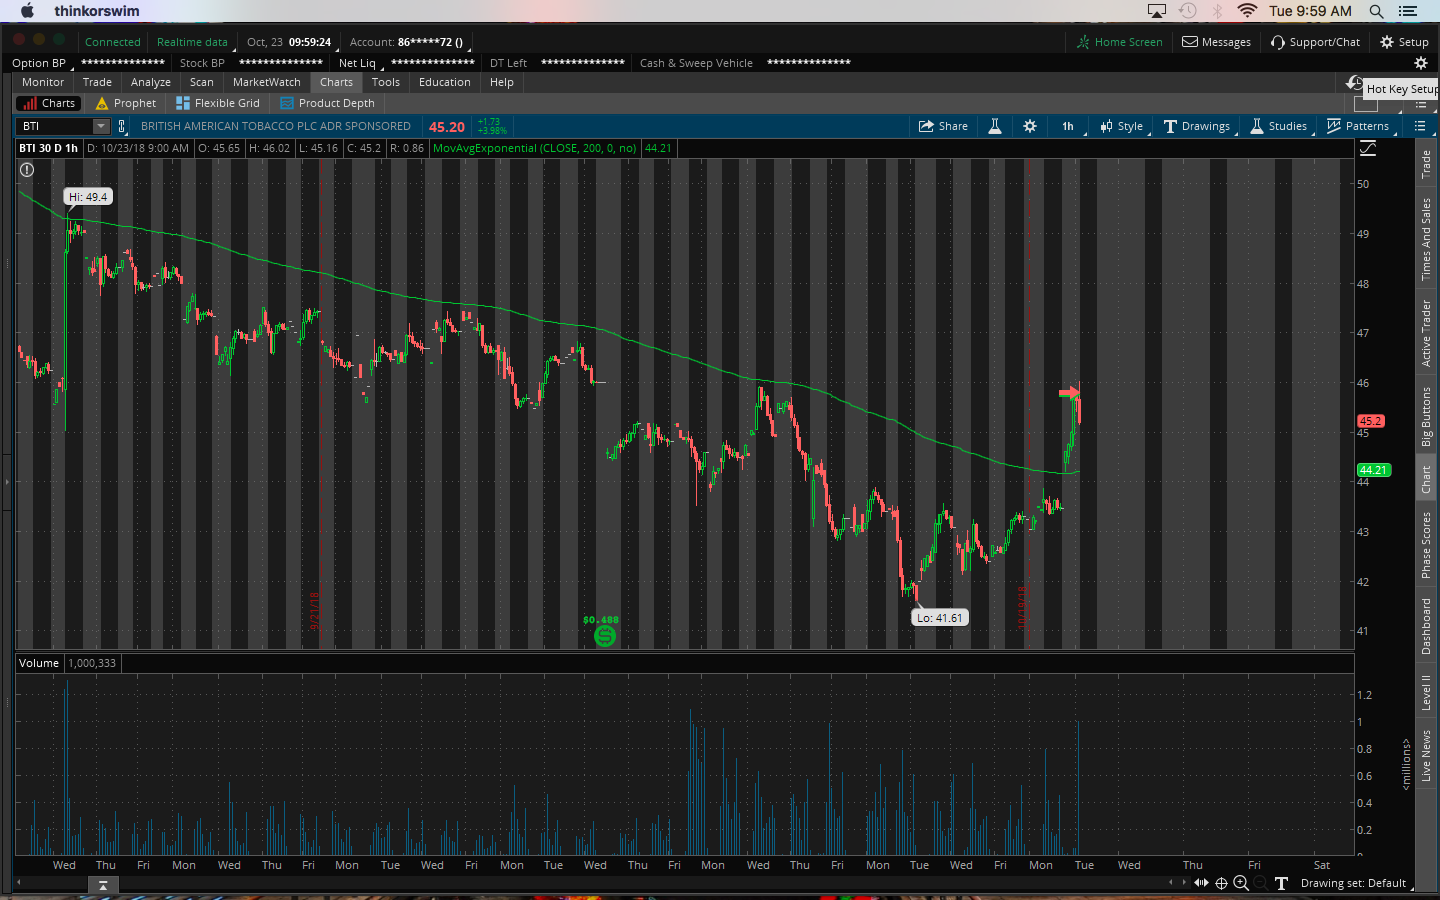Image resolution: width=1440 pixels, height=900 pixels.
Task: Open Support/Chat
Action: pyautogui.click(x=1315, y=42)
